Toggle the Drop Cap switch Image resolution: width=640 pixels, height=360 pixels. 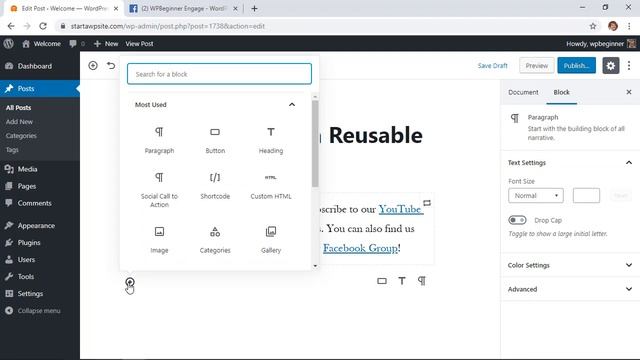click(x=517, y=220)
